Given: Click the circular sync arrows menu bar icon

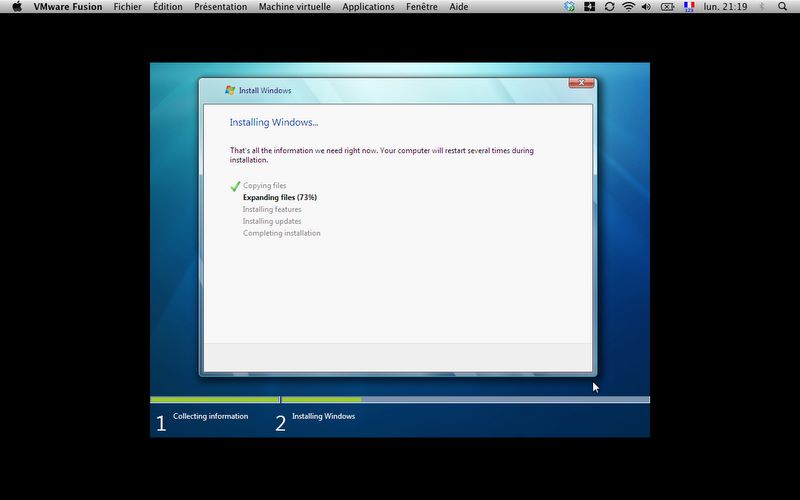Looking at the screenshot, I should pos(609,7).
